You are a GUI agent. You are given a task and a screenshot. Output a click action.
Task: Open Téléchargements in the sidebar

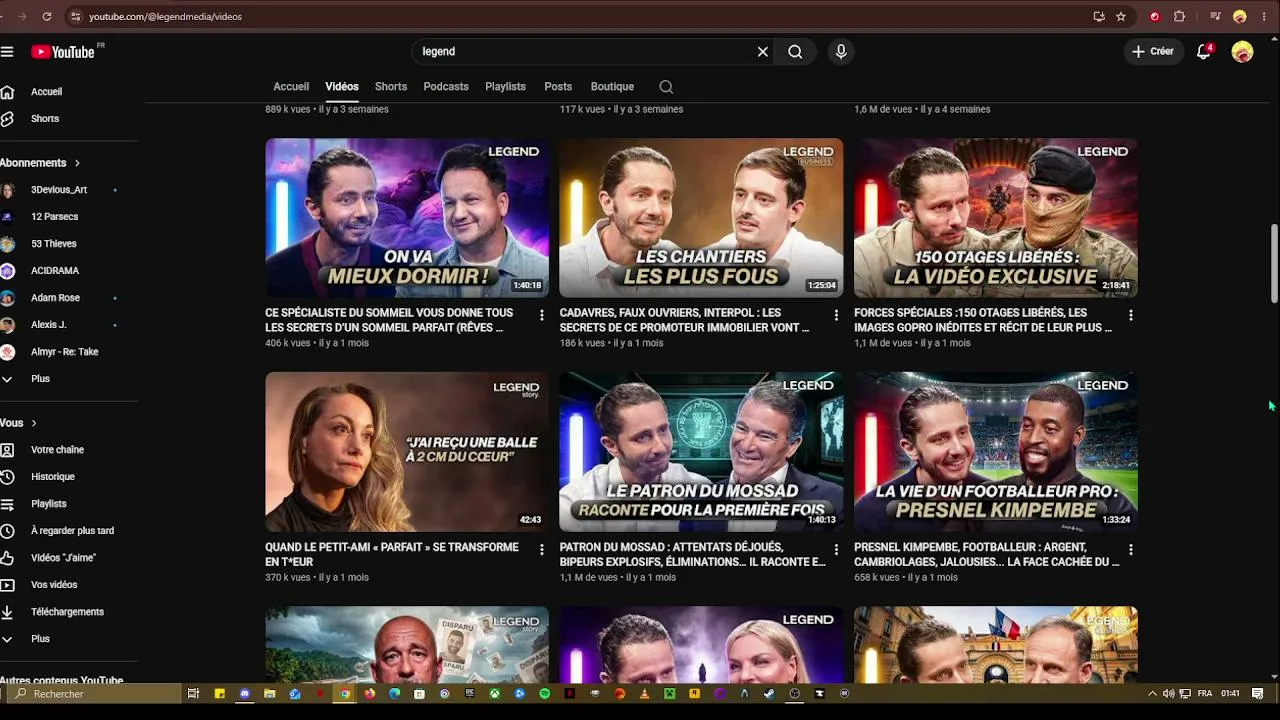69,612
